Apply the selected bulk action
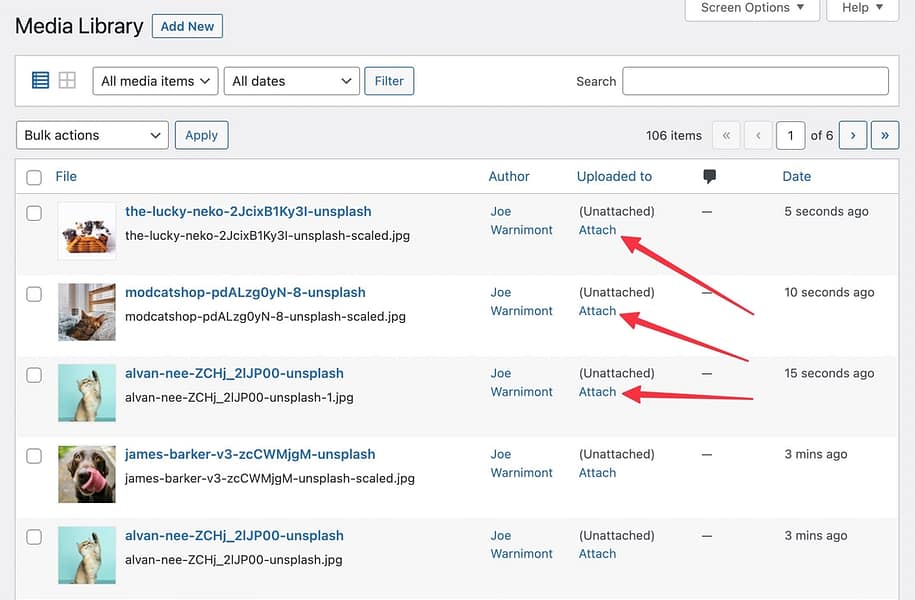This screenshot has height=600, width=915. pos(201,134)
